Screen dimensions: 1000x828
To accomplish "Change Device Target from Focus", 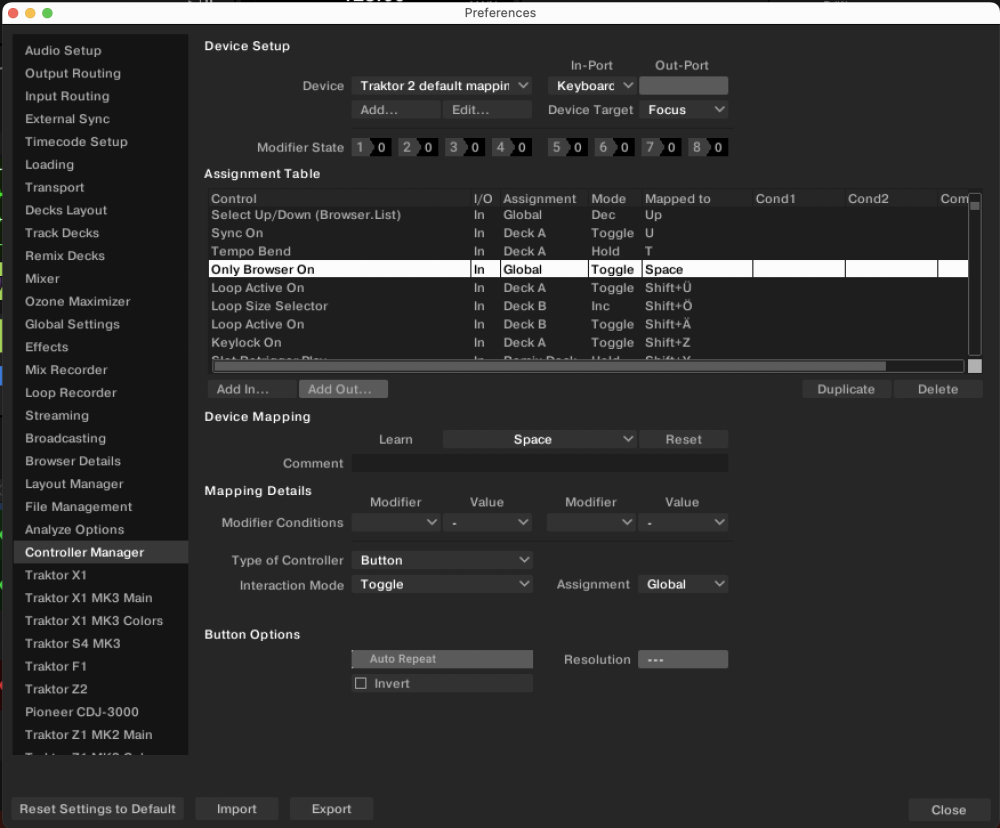I will [x=683, y=110].
